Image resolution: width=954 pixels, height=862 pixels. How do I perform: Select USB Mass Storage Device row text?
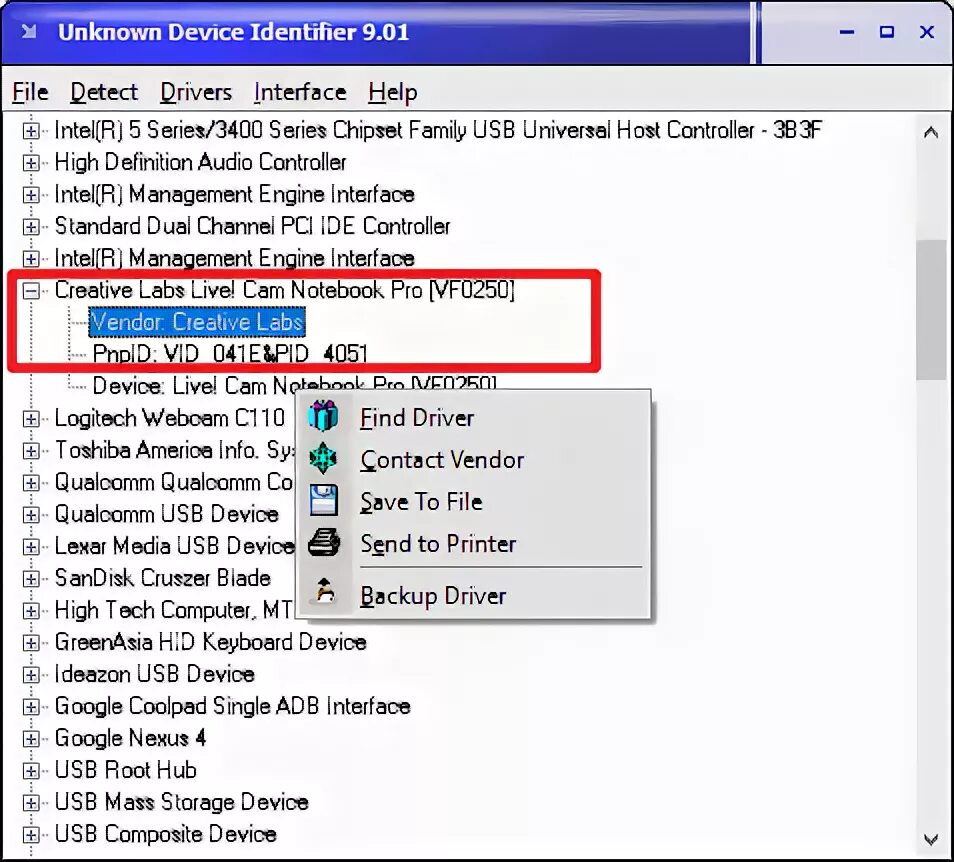pos(181,802)
